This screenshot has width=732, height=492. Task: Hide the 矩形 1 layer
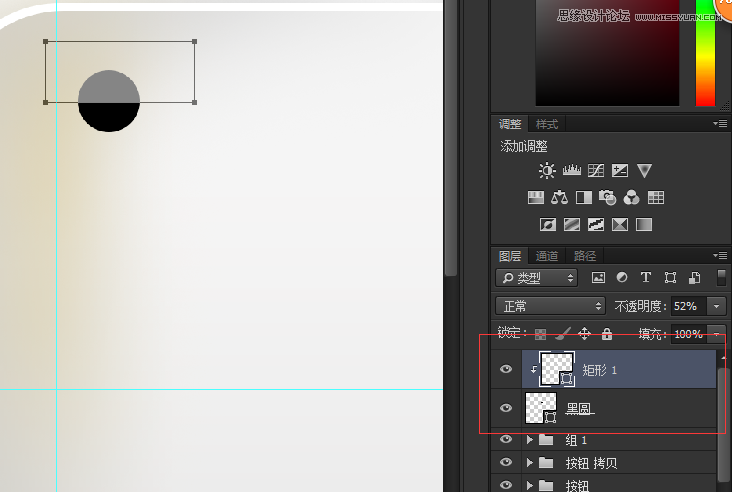click(506, 369)
